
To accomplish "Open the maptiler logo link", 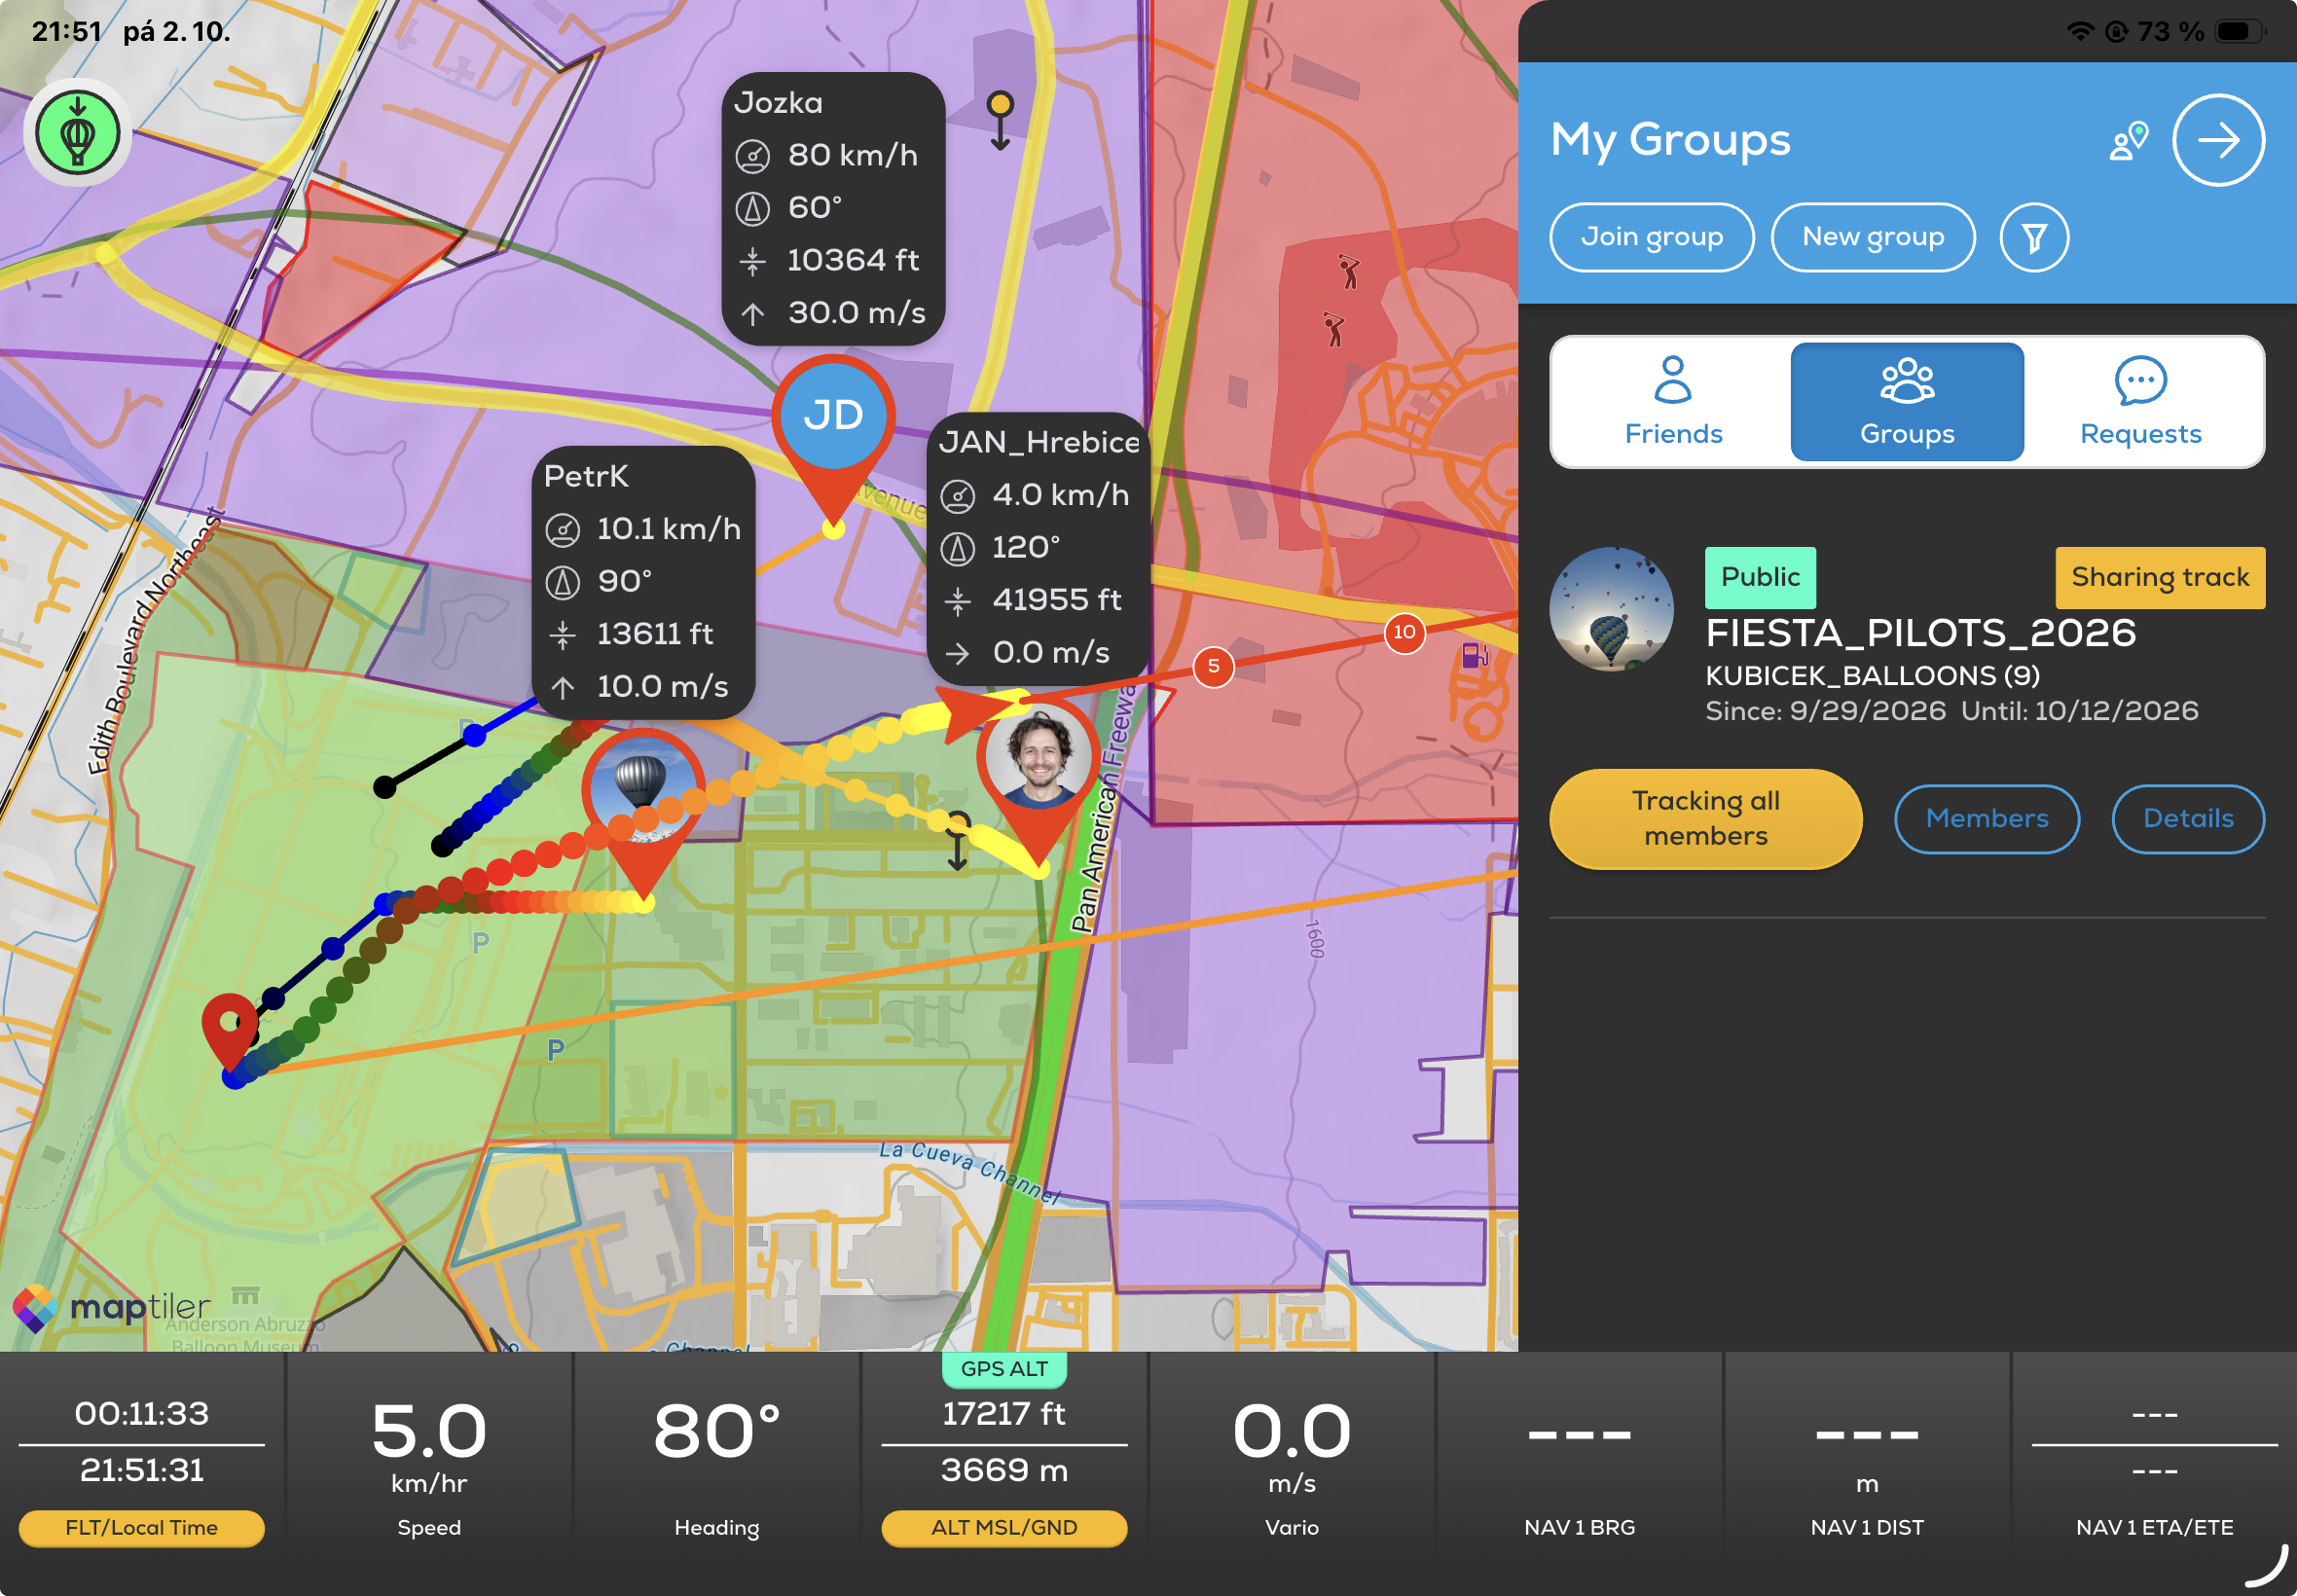I will pyautogui.click(x=112, y=1308).
